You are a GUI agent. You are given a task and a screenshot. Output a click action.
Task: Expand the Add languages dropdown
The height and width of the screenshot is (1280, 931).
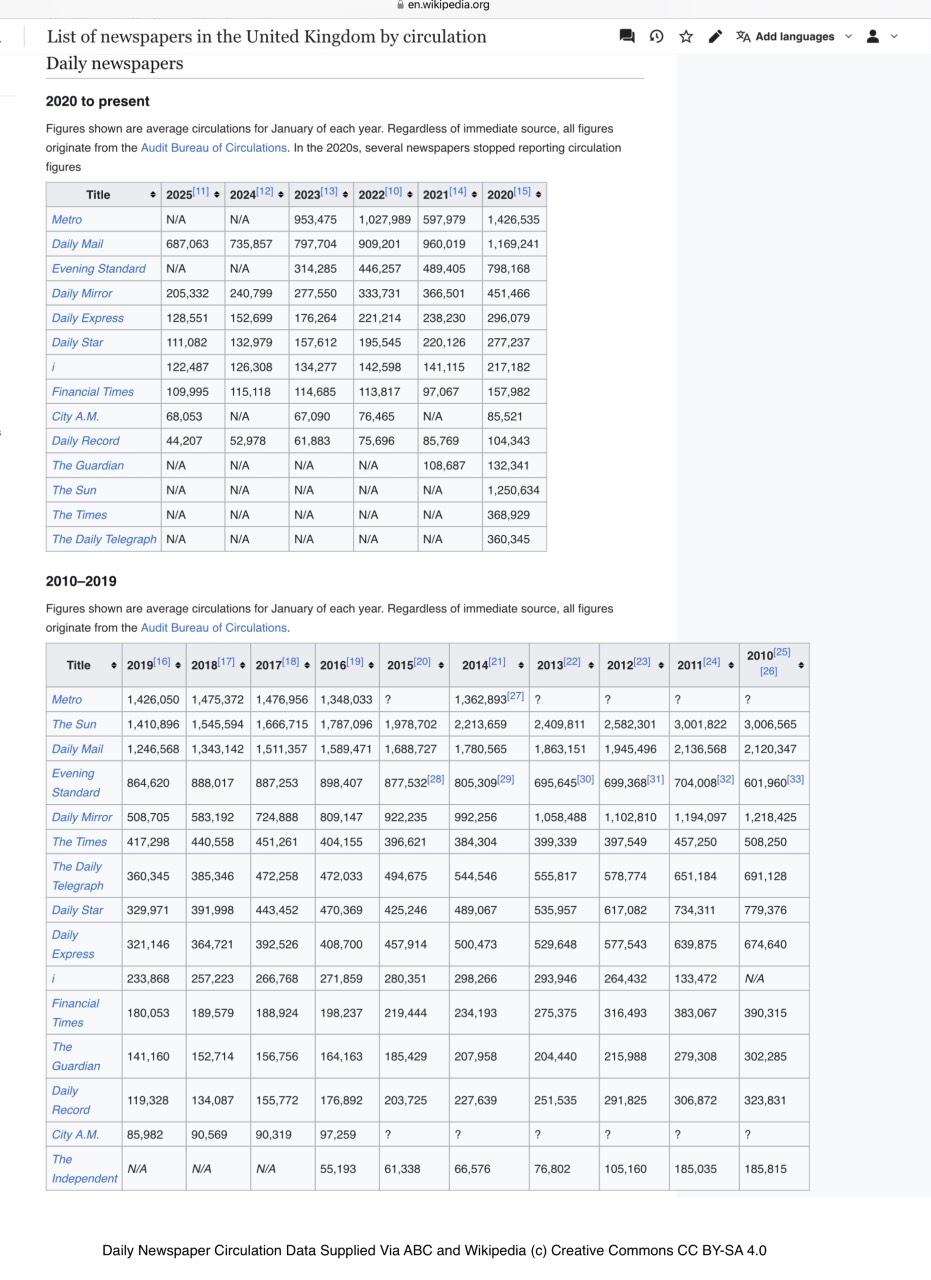[849, 37]
